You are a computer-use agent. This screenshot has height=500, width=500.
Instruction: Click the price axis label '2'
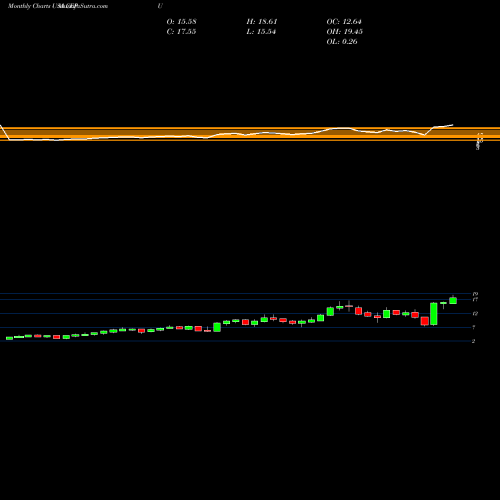click(x=473, y=341)
